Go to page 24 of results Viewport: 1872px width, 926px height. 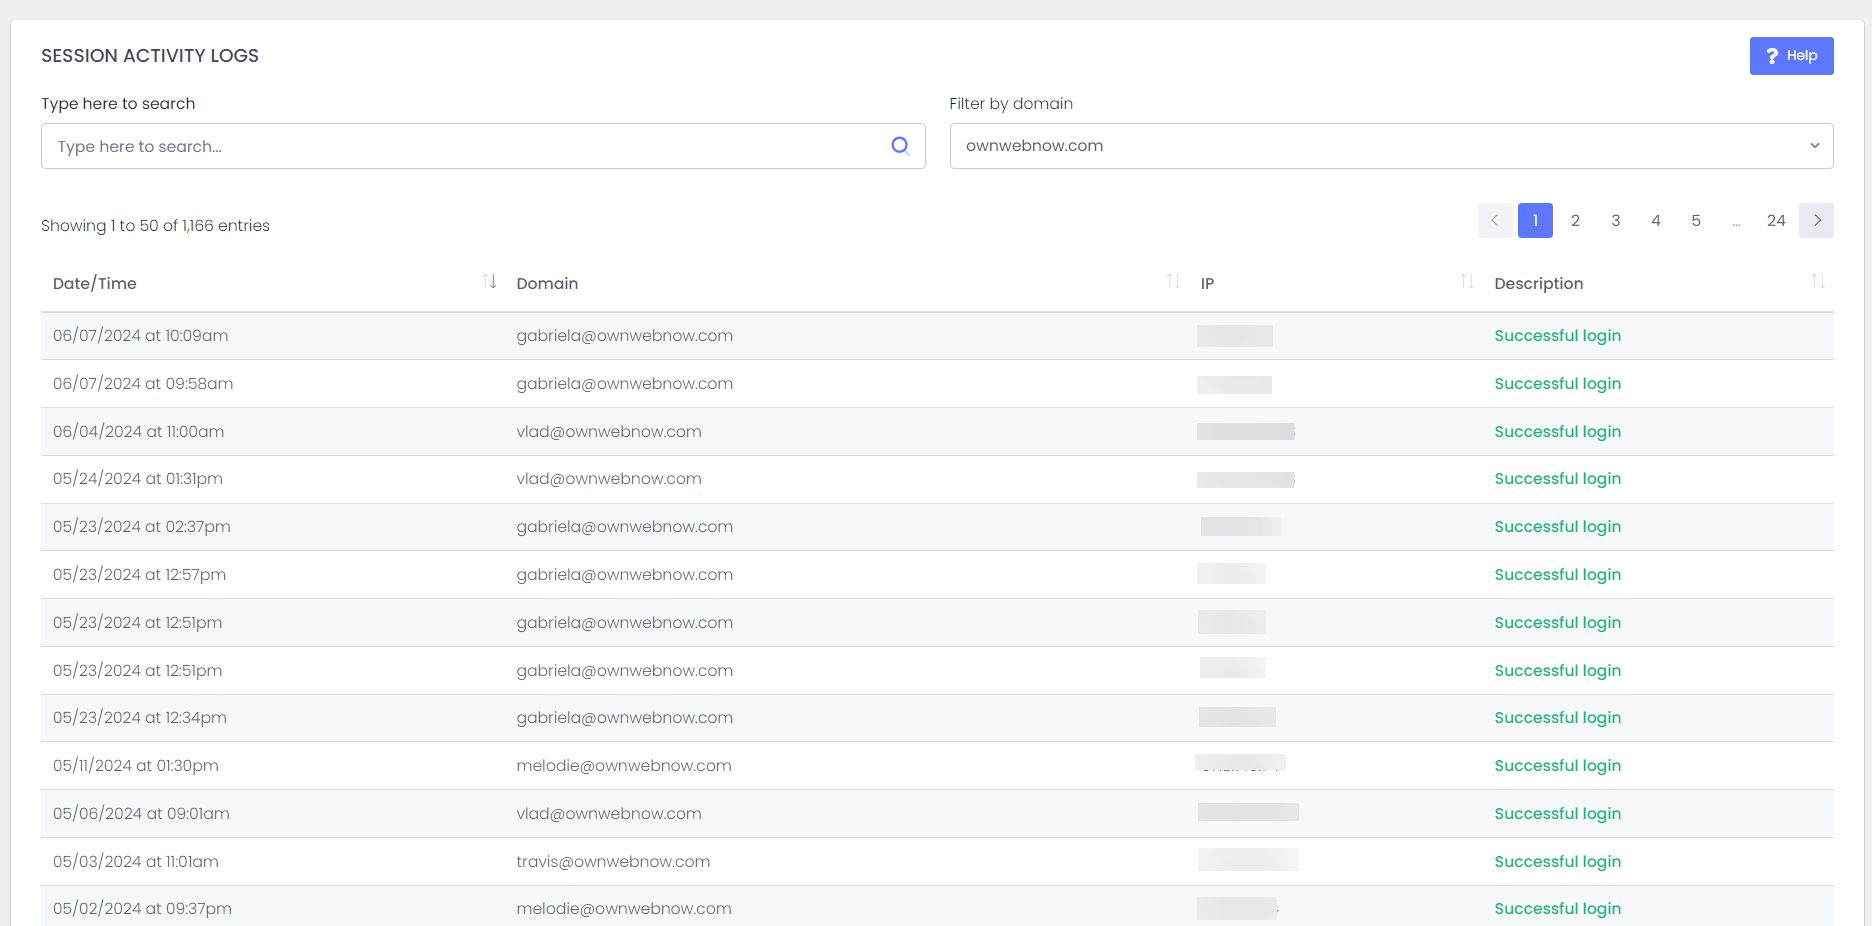(1776, 220)
